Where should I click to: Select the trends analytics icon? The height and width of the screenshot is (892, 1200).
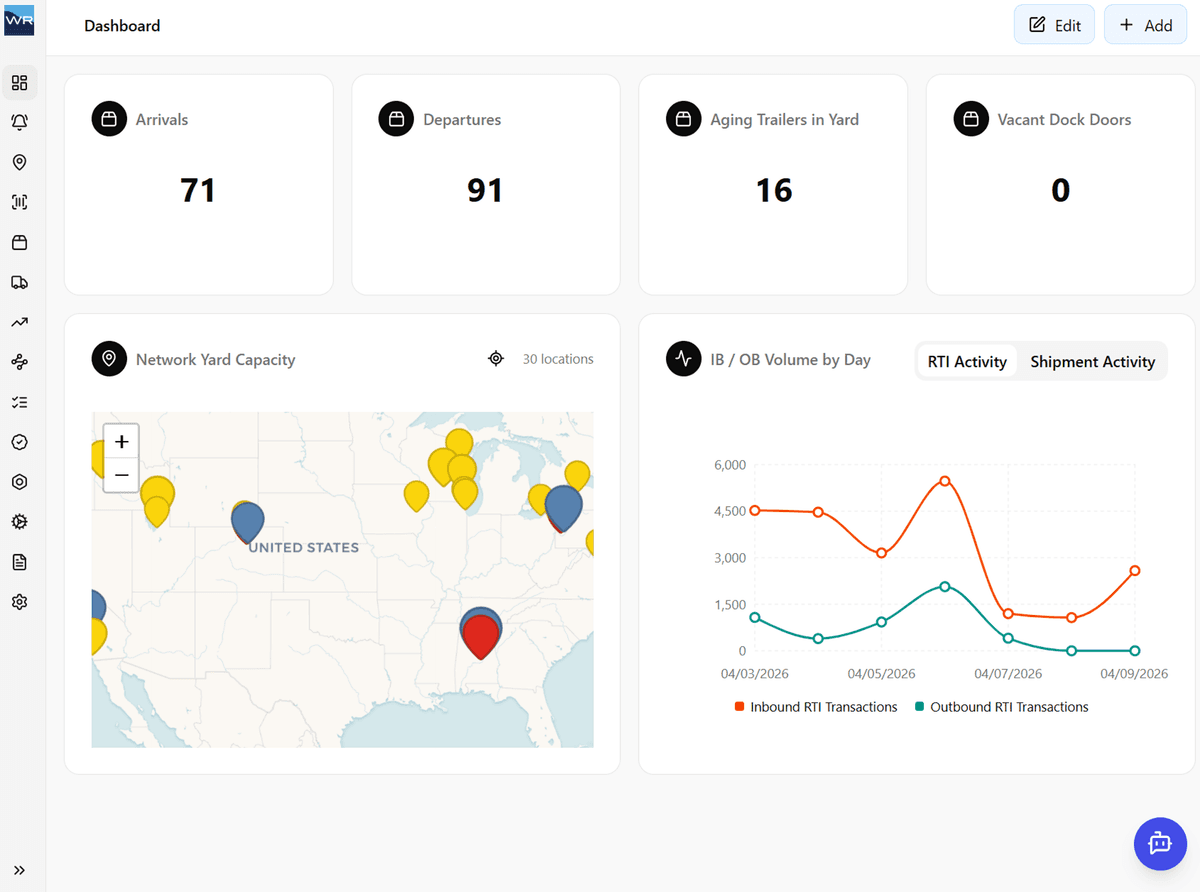click(19, 321)
